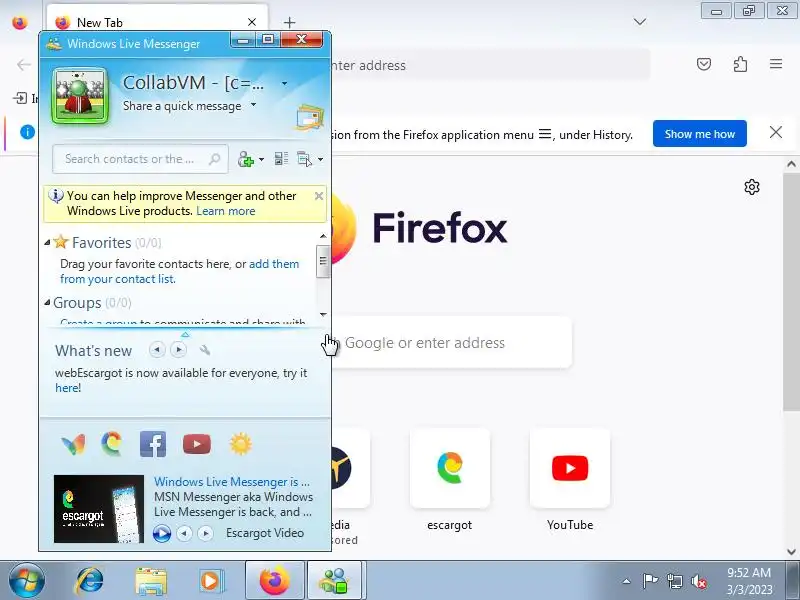Click the Windows Live Messenger taskbar button

pos(335,581)
